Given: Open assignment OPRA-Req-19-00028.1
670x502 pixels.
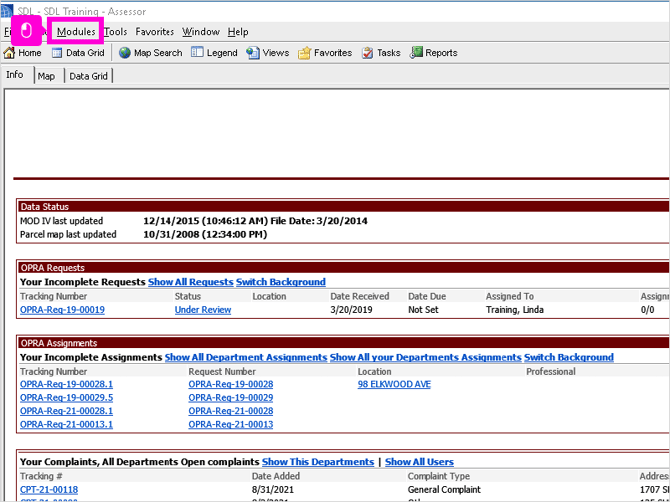Looking at the screenshot, I should [67, 385].
